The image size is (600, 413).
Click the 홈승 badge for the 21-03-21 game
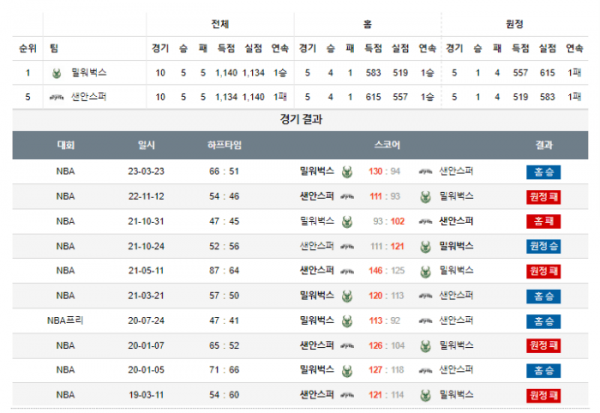point(543,296)
